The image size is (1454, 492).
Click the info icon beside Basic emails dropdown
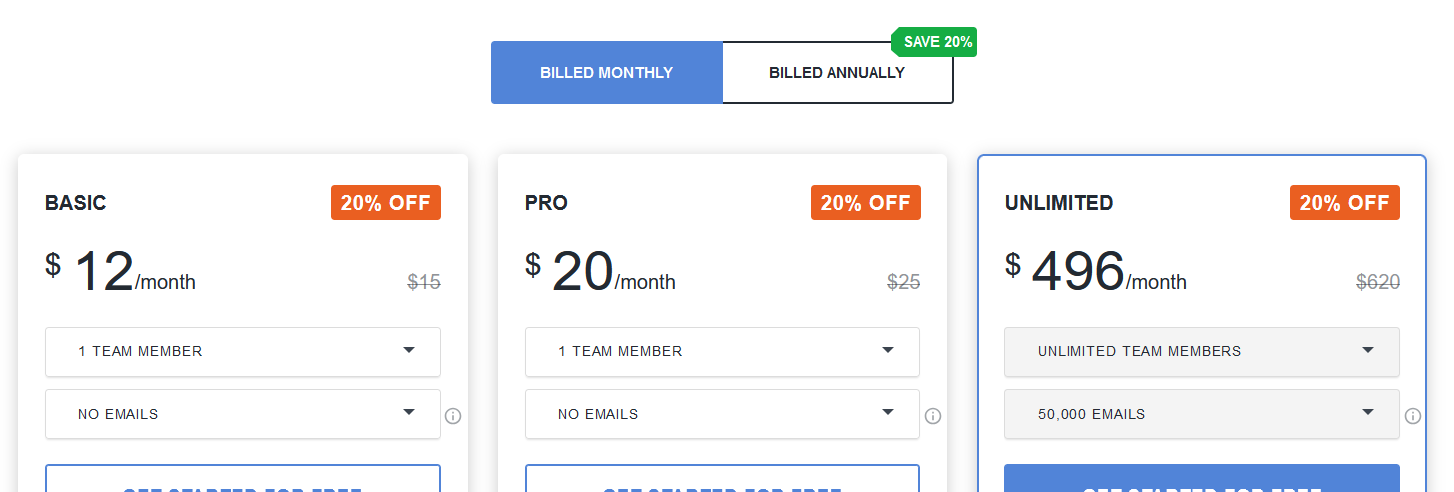[453, 416]
